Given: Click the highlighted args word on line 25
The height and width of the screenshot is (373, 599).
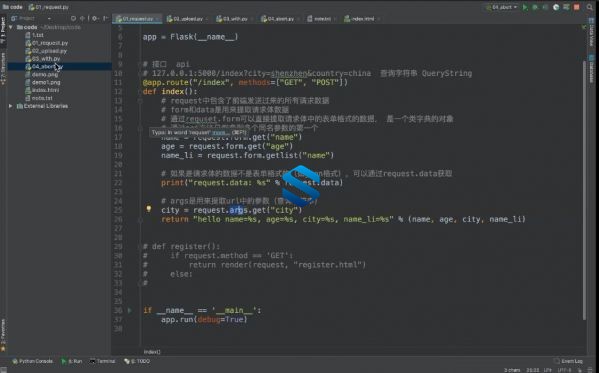Looking at the screenshot, I should point(238,210).
